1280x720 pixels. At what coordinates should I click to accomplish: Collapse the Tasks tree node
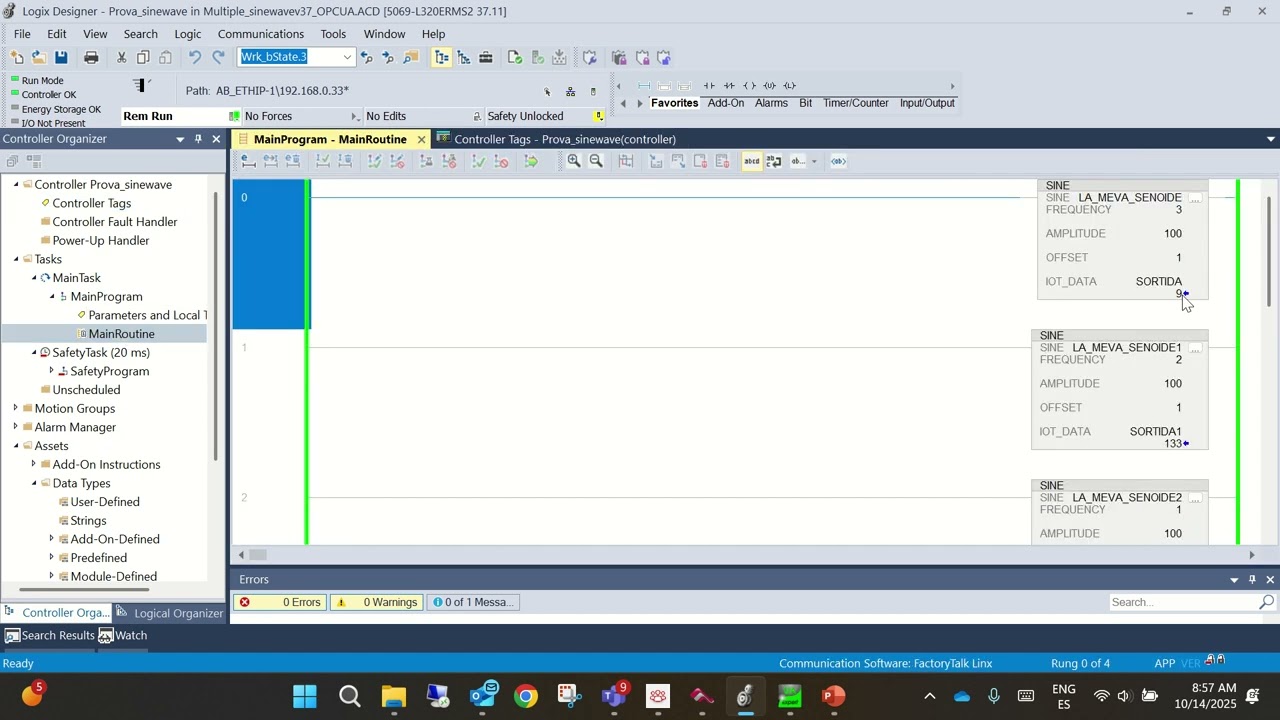[16, 259]
